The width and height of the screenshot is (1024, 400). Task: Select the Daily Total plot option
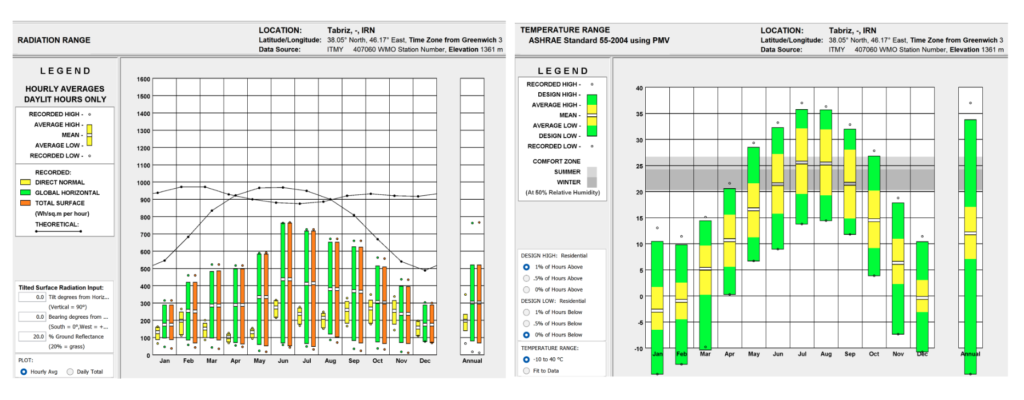click(70, 372)
